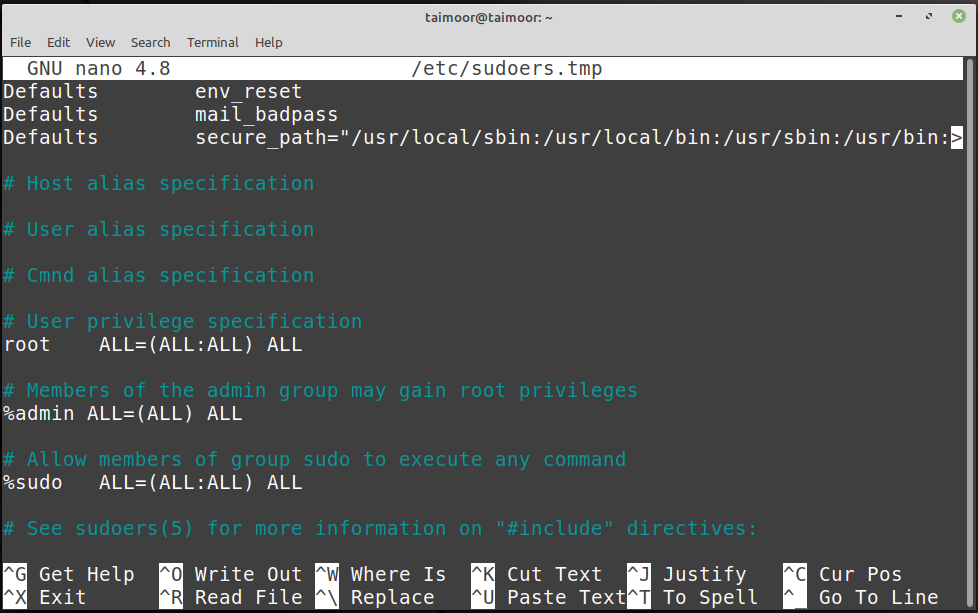Place cursor on the root ALL=(ALL:ALL) line

coord(153,344)
